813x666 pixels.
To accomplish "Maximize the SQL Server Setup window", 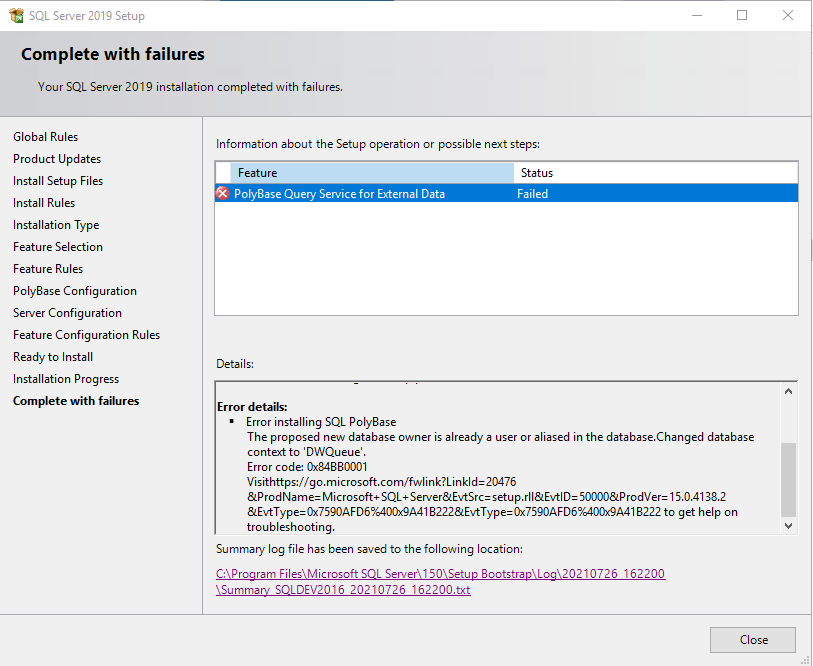I will (742, 16).
